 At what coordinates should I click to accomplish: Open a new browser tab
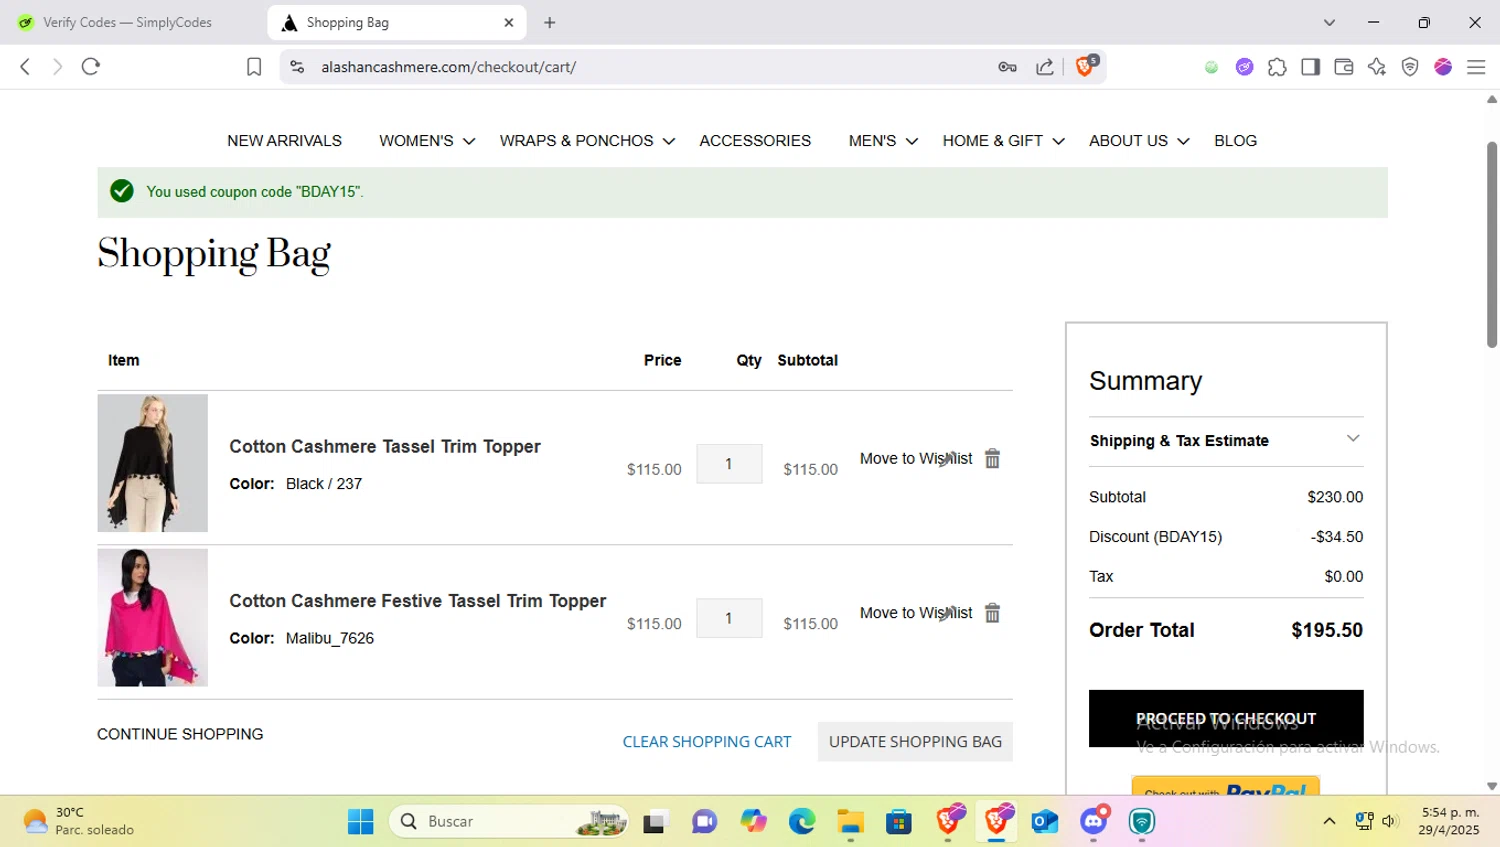[549, 22]
